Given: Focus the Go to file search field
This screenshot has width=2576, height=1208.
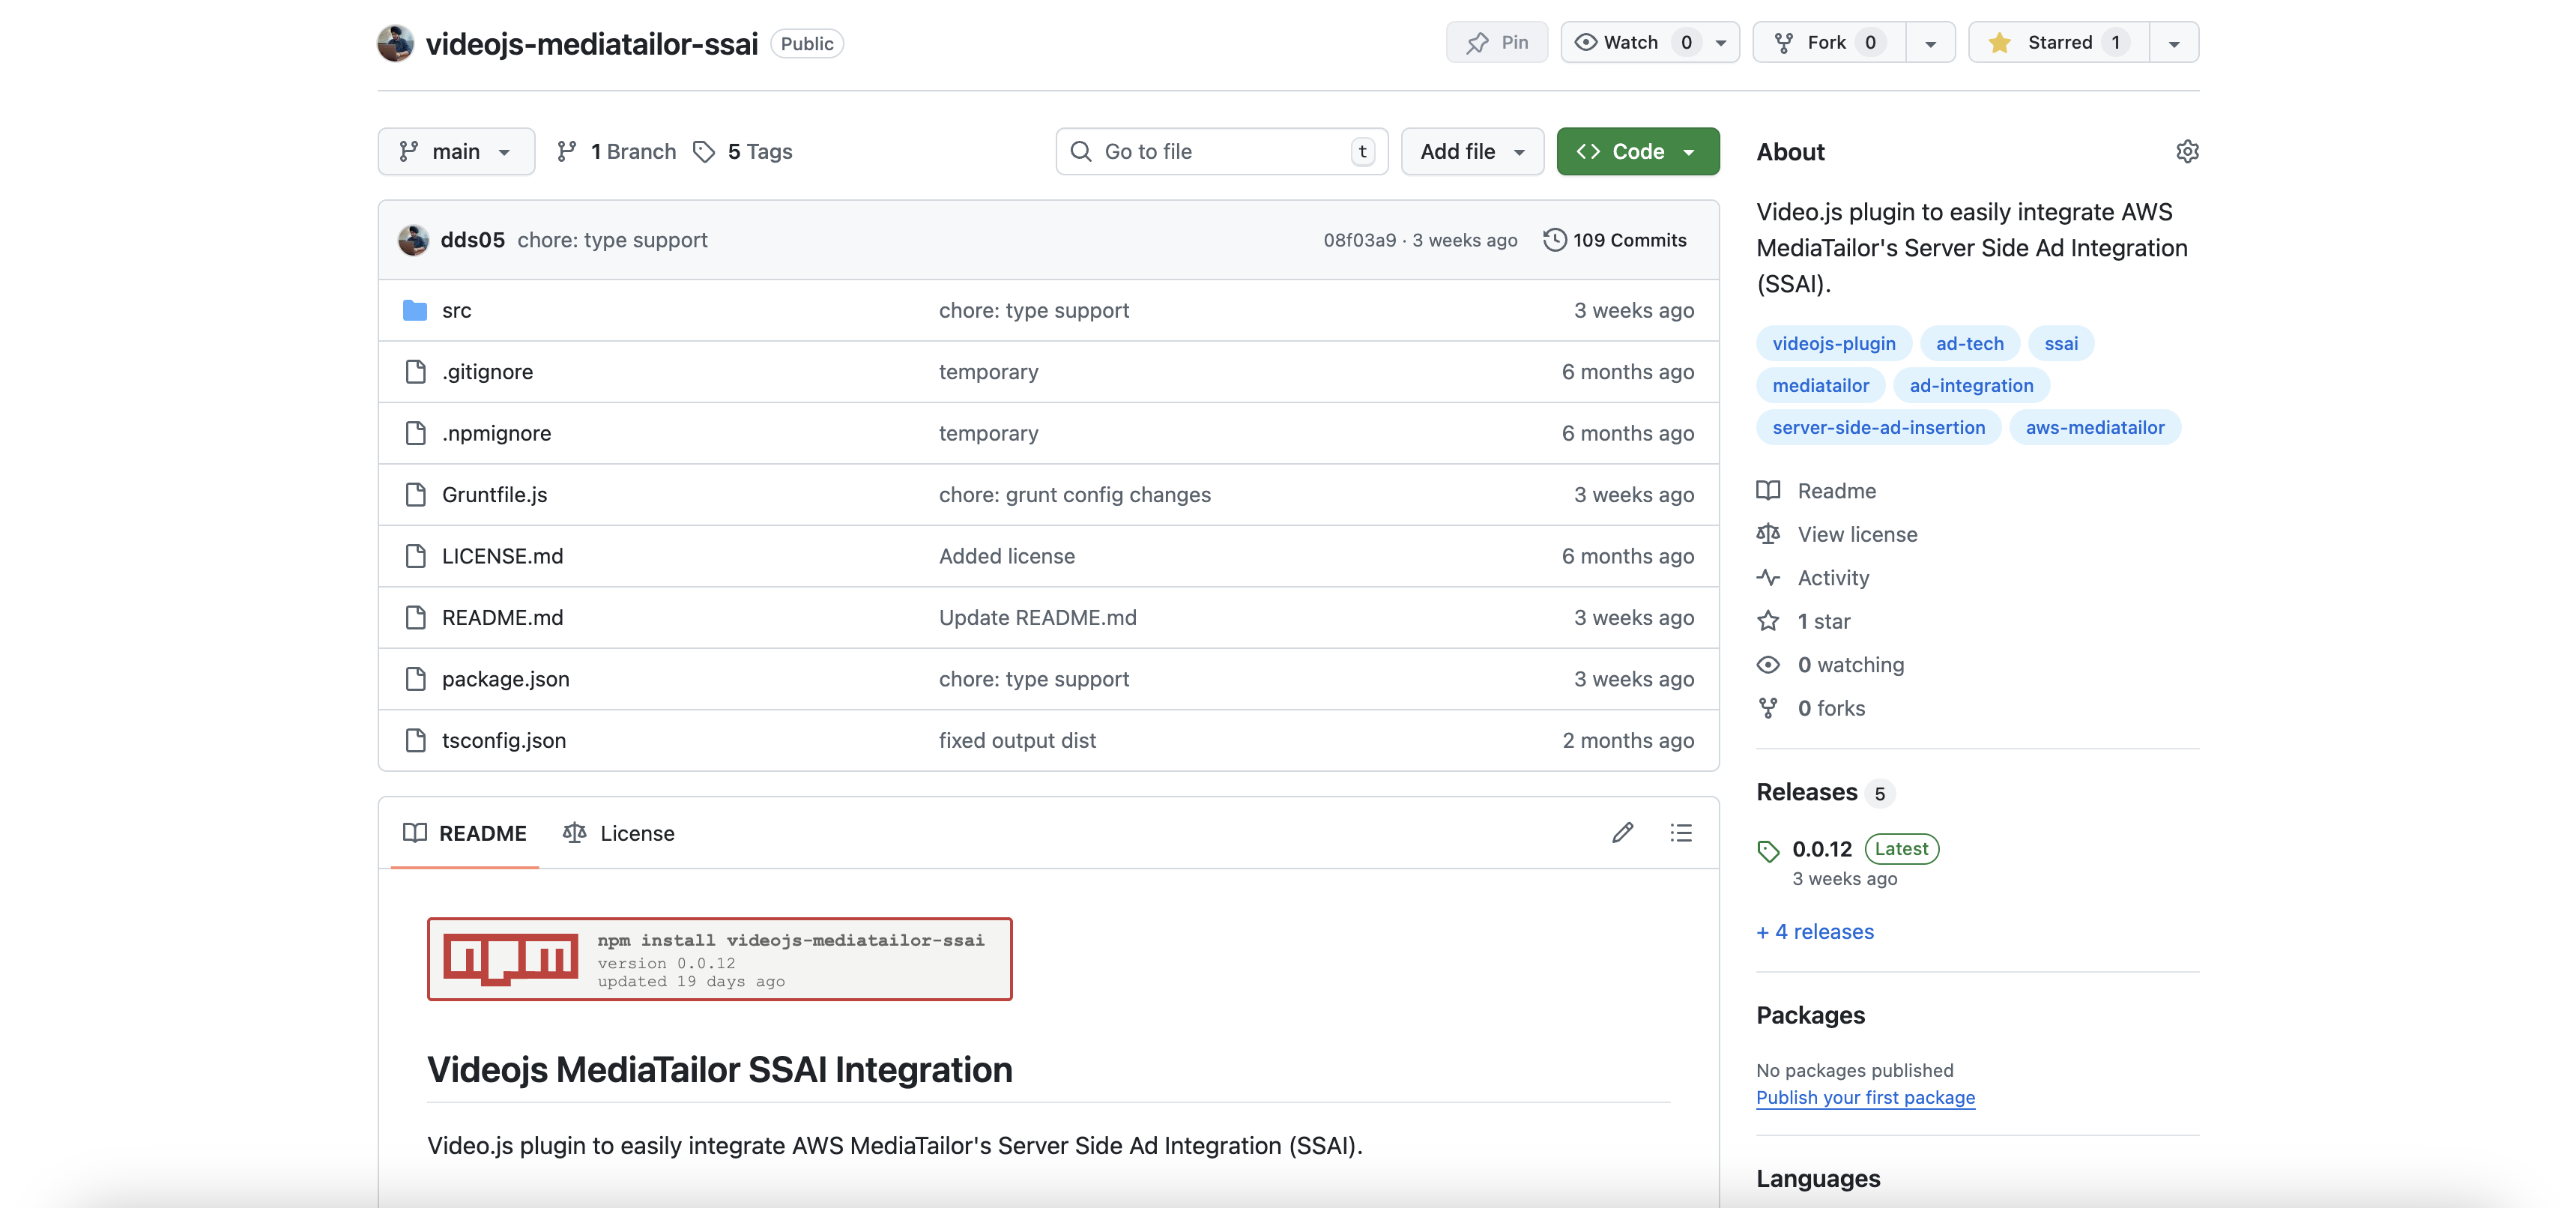Looking at the screenshot, I should (1221, 151).
